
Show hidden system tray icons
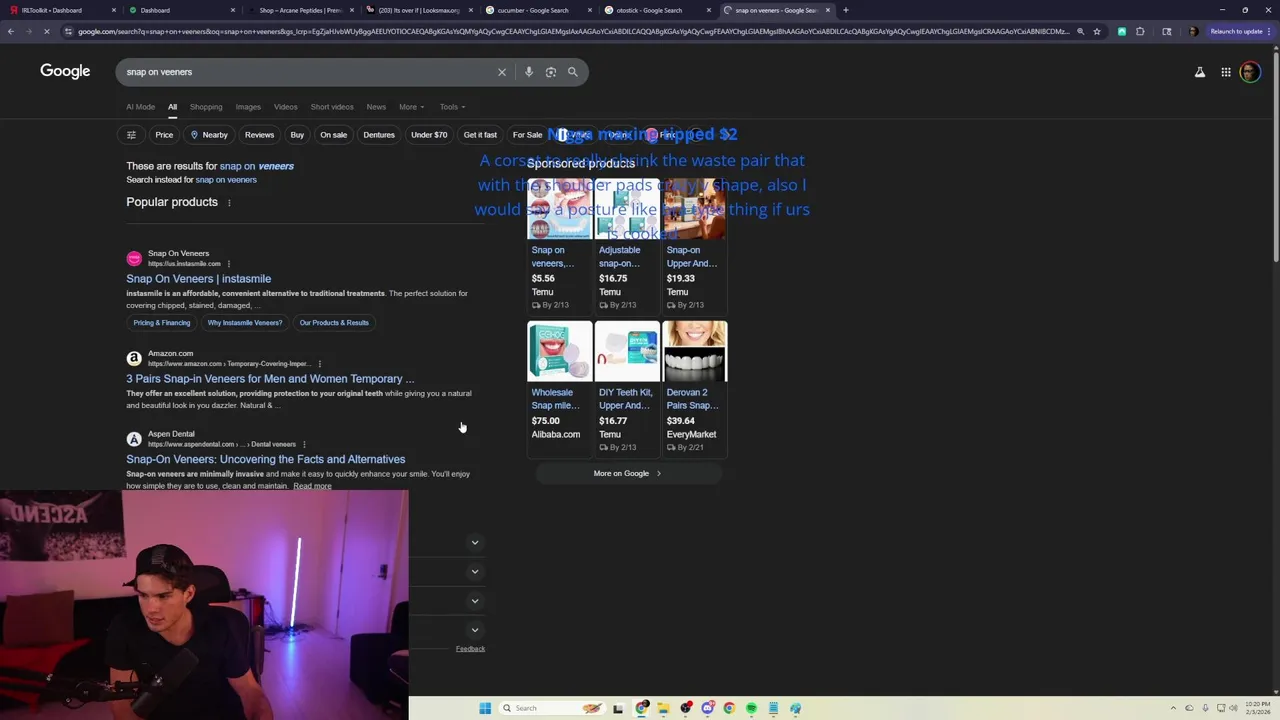tap(1175, 708)
